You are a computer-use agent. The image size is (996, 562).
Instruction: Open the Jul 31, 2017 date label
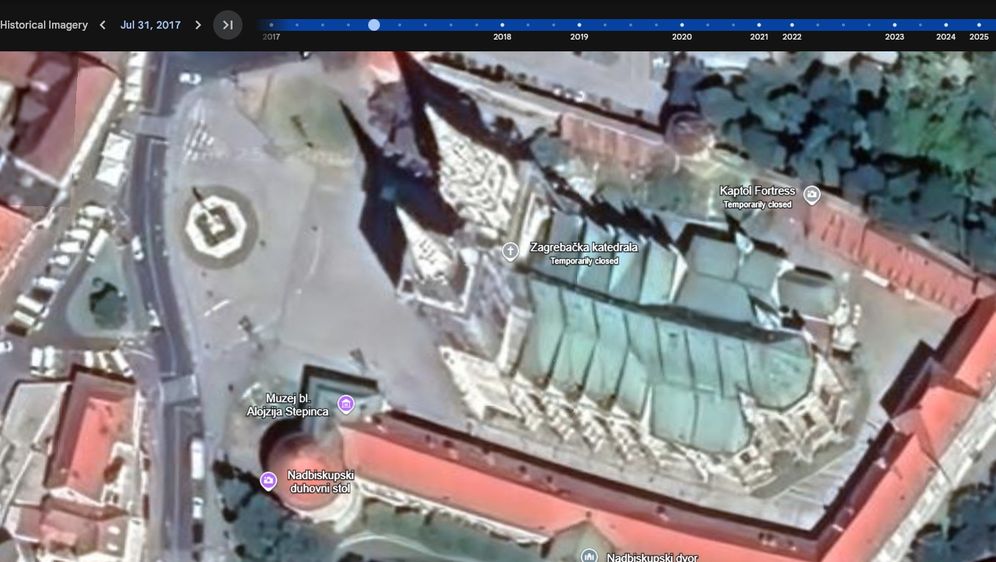pos(151,25)
